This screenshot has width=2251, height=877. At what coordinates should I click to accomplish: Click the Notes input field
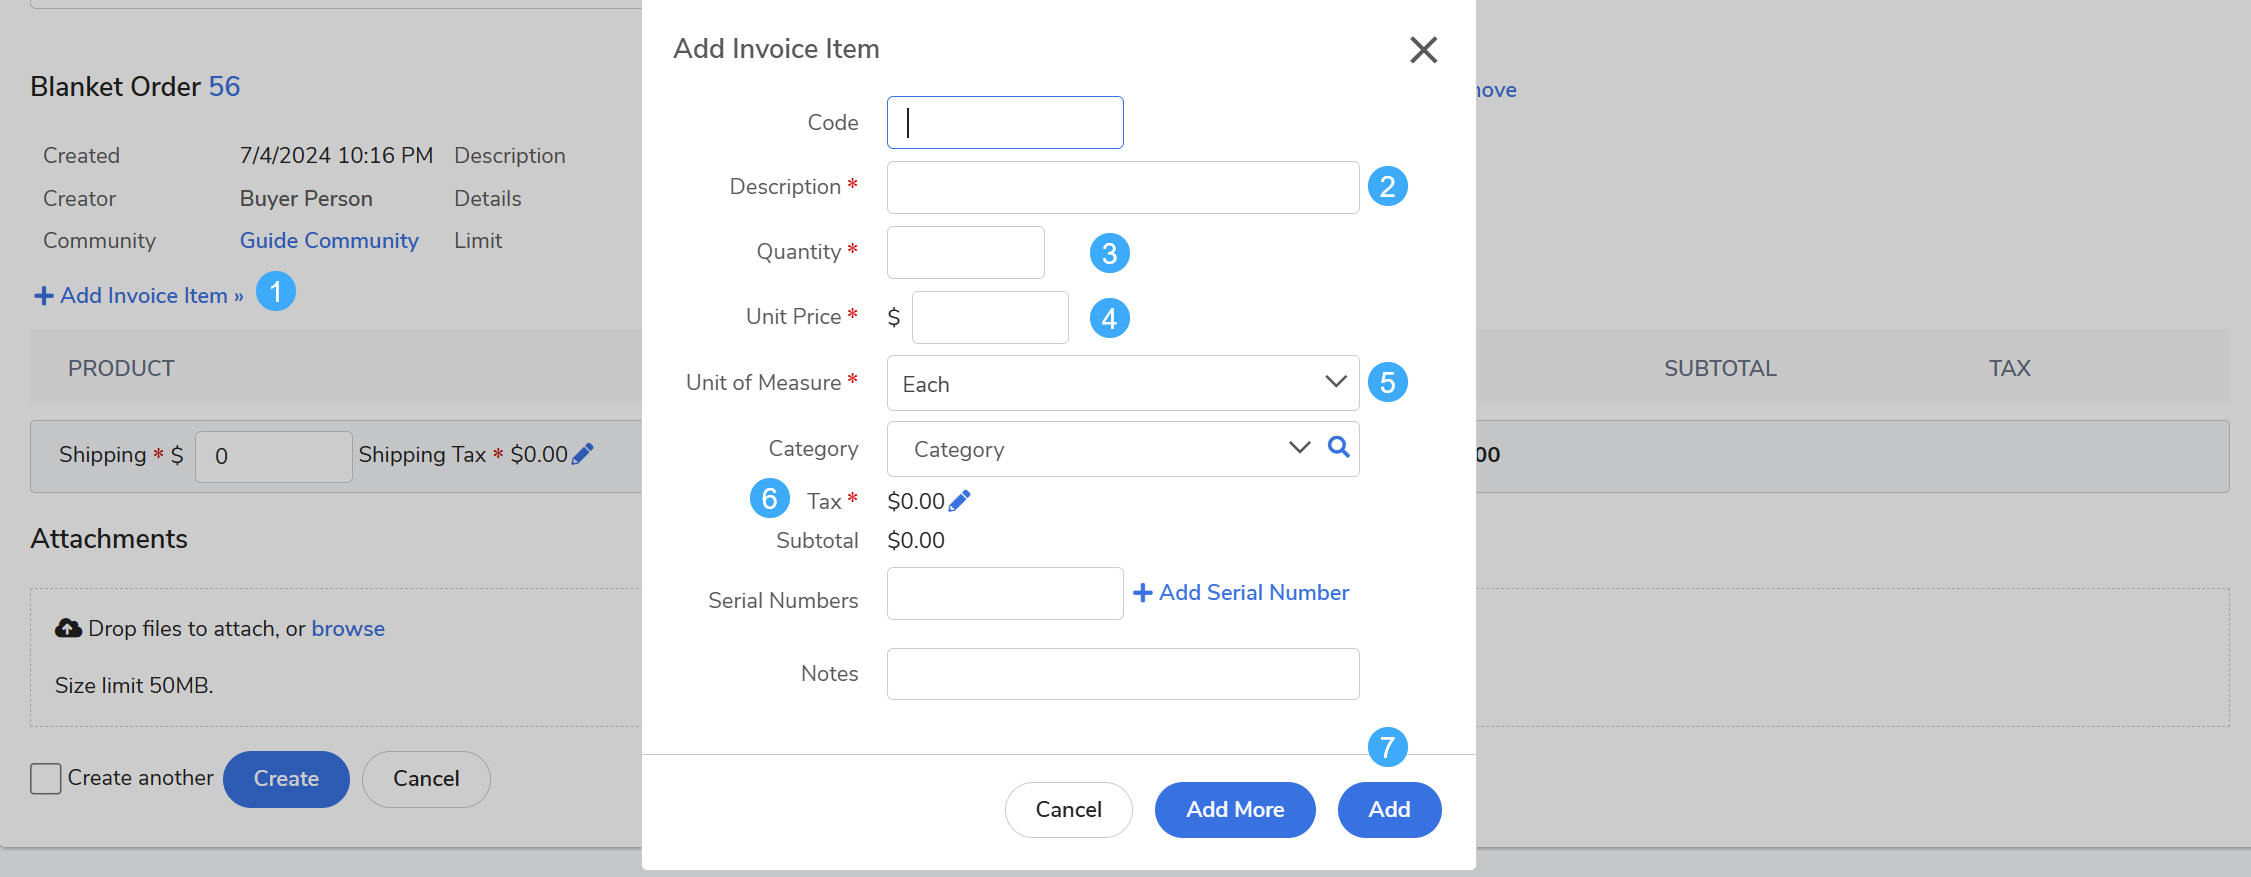1122,674
